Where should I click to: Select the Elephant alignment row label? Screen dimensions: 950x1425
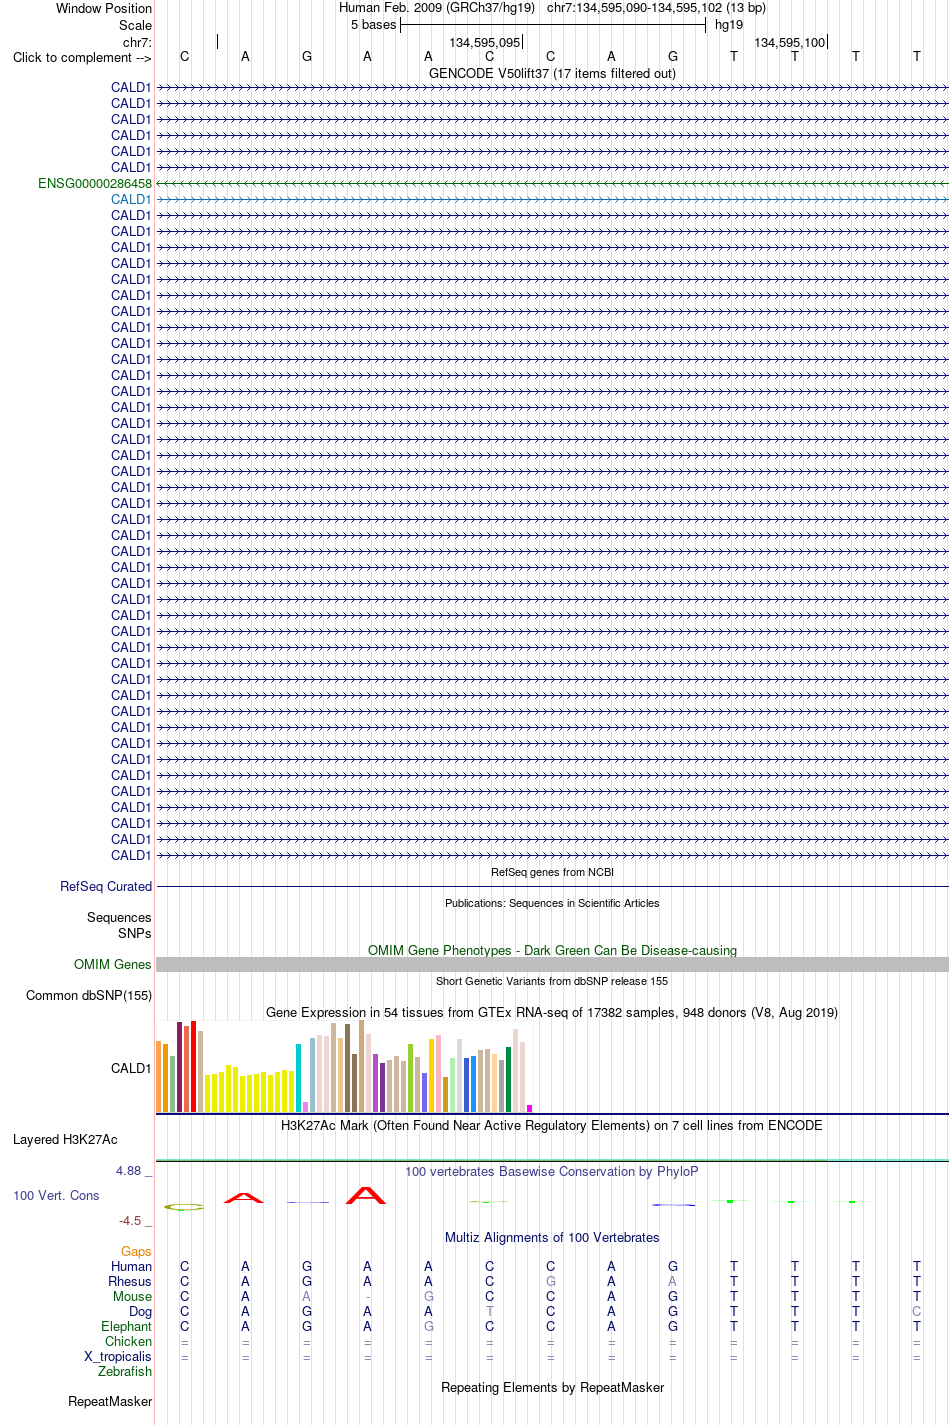tap(126, 1326)
